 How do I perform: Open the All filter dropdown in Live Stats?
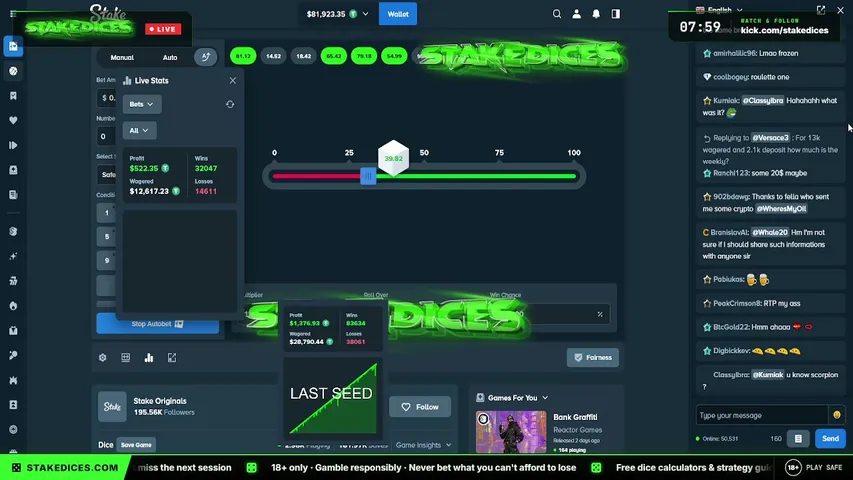click(x=139, y=131)
